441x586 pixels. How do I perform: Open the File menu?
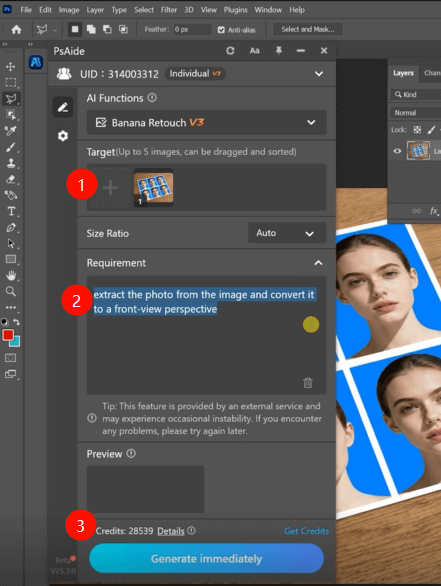(26, 10)
